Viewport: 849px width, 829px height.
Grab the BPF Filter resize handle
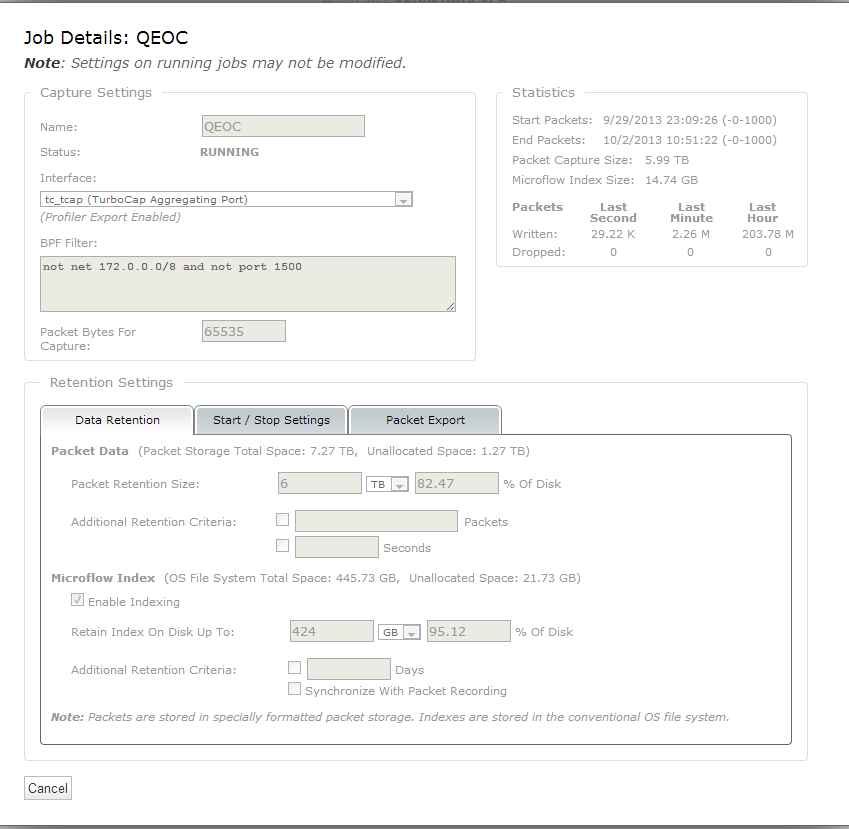pos(450,305)
